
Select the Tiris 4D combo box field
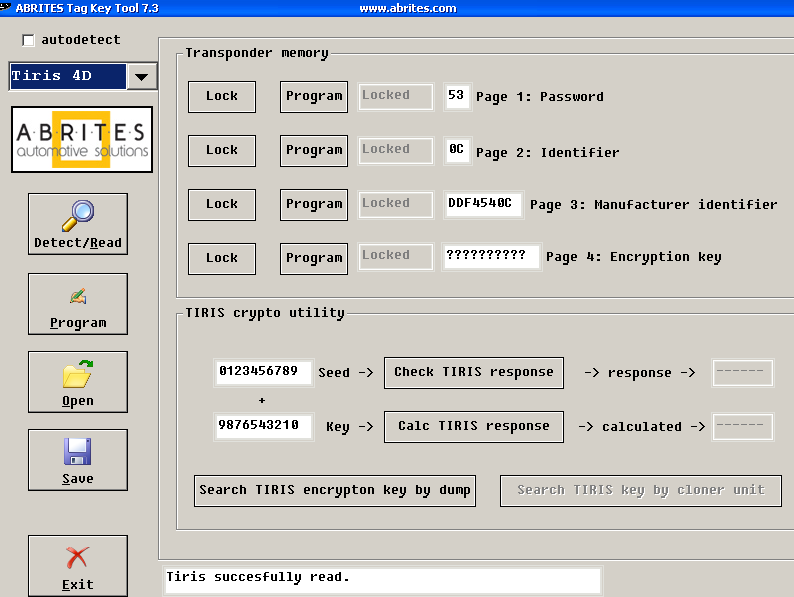click(68, 76)
